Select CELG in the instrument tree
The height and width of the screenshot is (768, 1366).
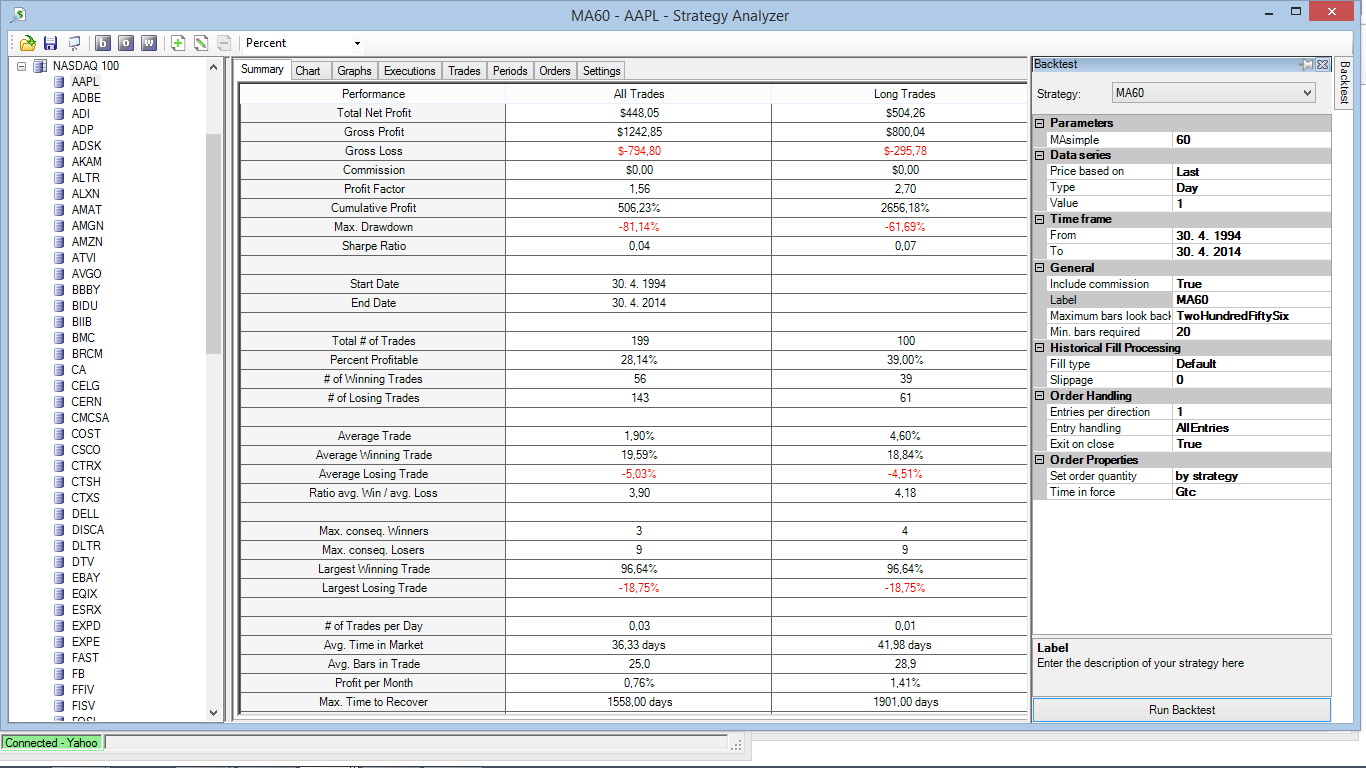coord(86,386)
